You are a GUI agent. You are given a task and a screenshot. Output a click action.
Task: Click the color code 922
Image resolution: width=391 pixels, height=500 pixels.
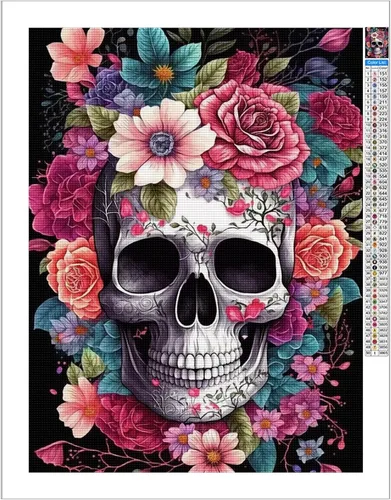coord(383,245)
